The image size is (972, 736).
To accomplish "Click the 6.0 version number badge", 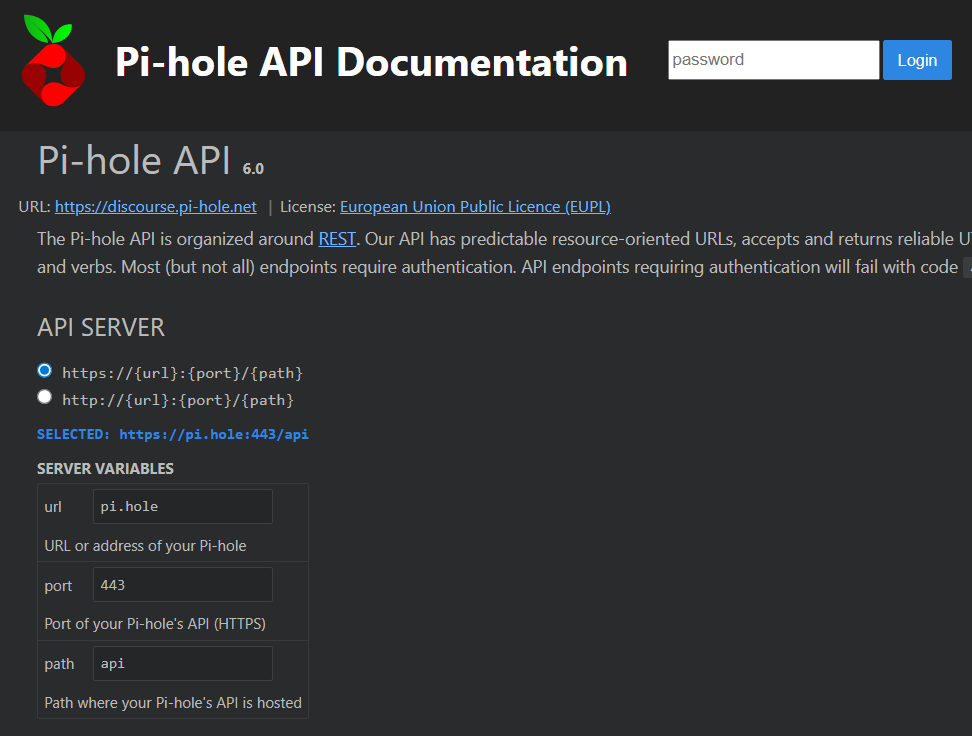I will tap(253, 169).
